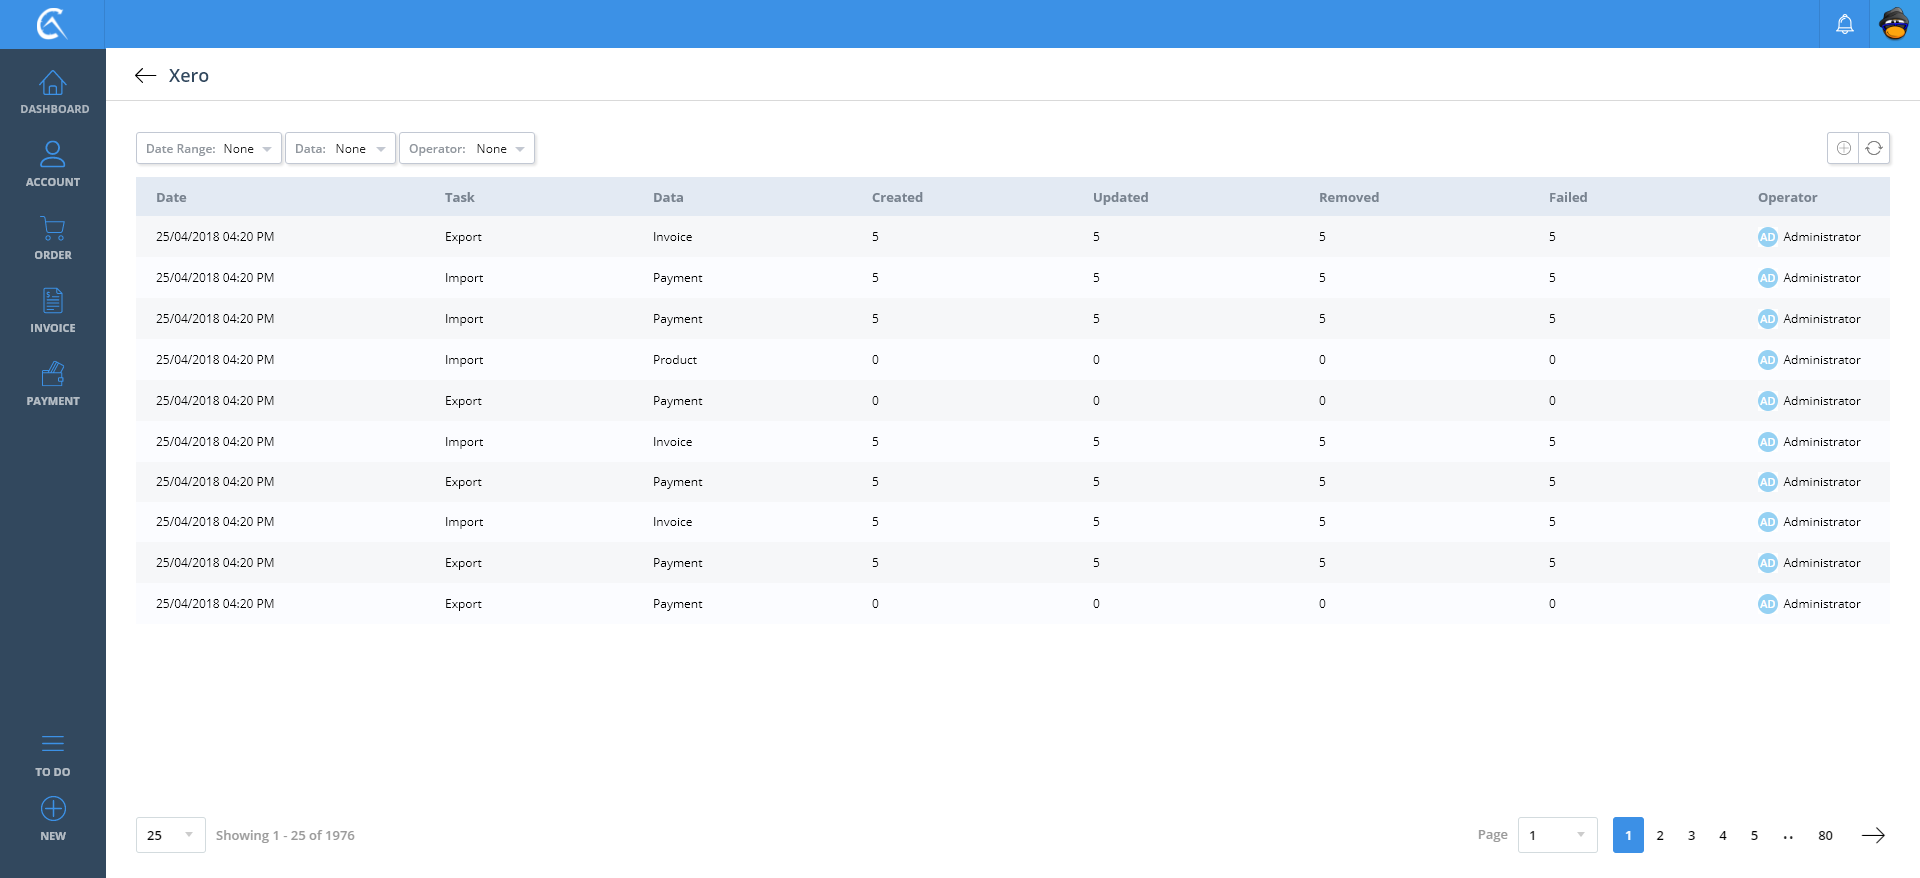Open the Page number selector
Screen dimensions: 1920x878
1557,835
